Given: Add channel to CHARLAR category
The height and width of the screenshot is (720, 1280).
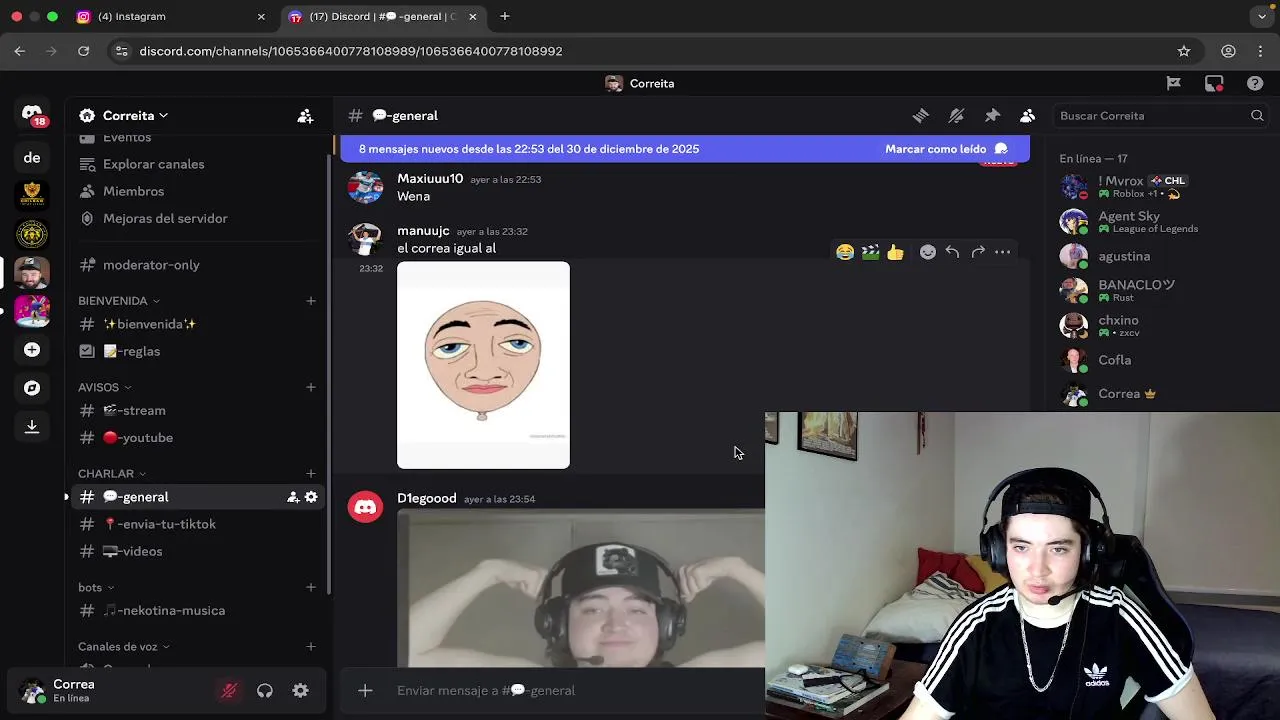Looking at the screenshot, I should [x=311, y=474].
